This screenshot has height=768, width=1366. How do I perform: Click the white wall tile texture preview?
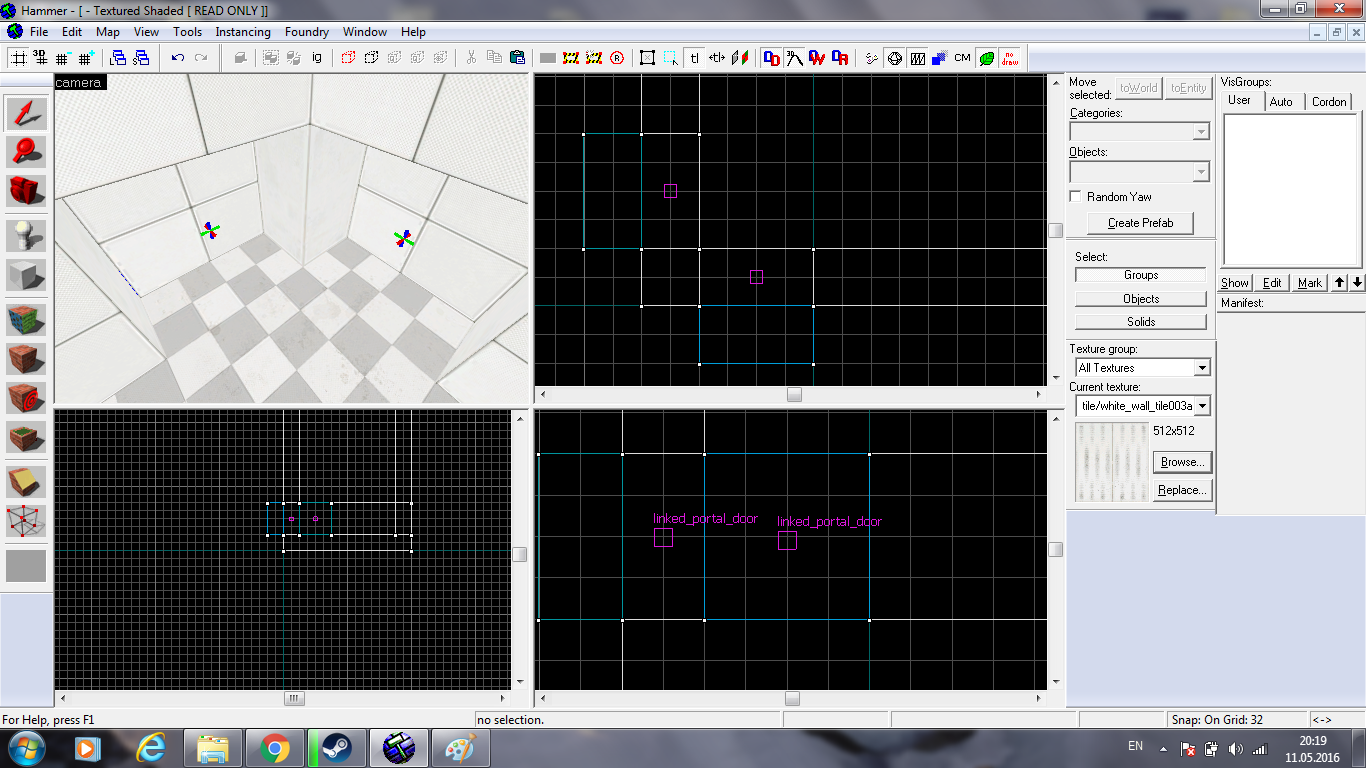click(1111, 462)
